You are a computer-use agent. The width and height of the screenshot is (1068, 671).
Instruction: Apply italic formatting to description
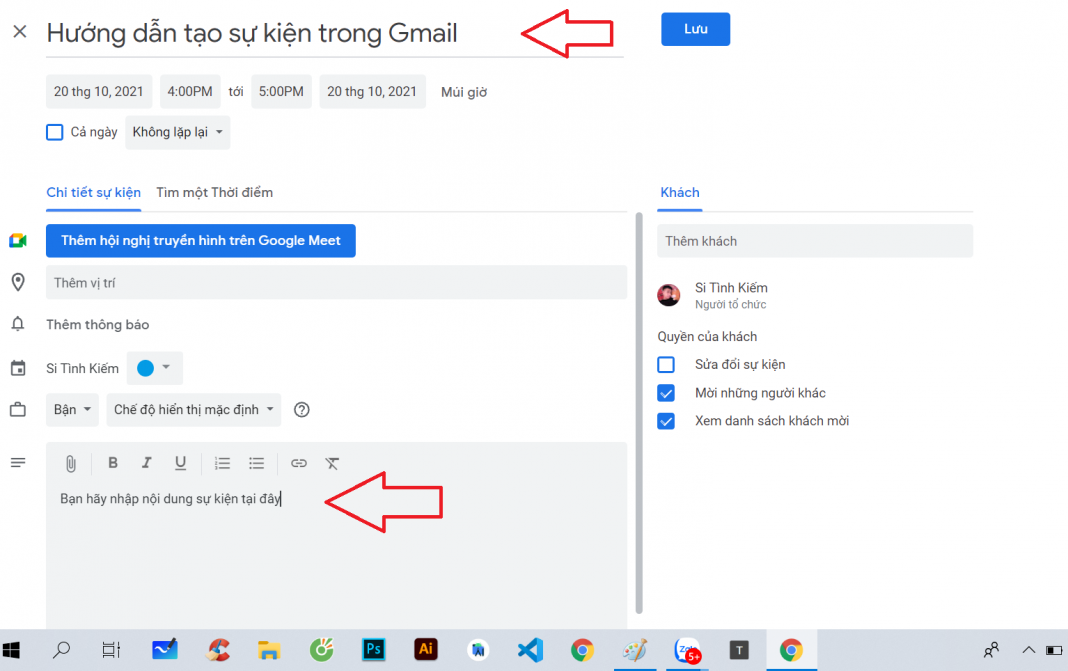pos(146,463)
